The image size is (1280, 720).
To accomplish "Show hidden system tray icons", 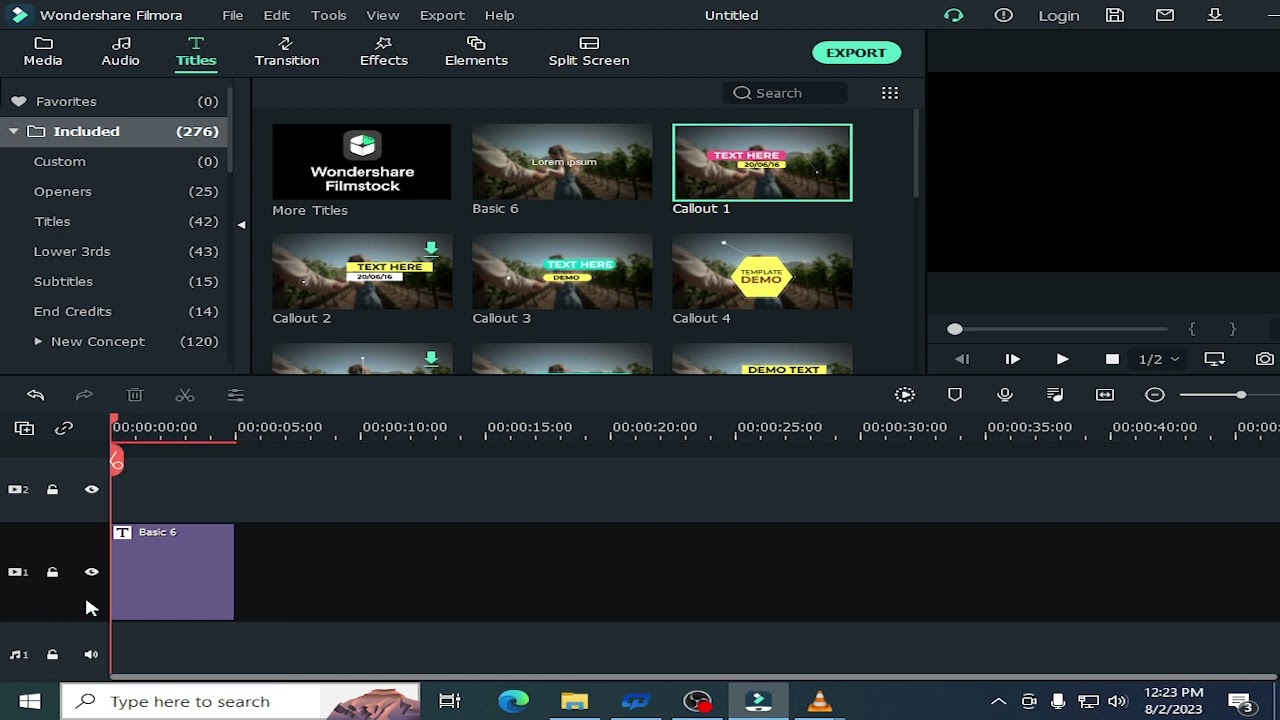I will 998,701.
